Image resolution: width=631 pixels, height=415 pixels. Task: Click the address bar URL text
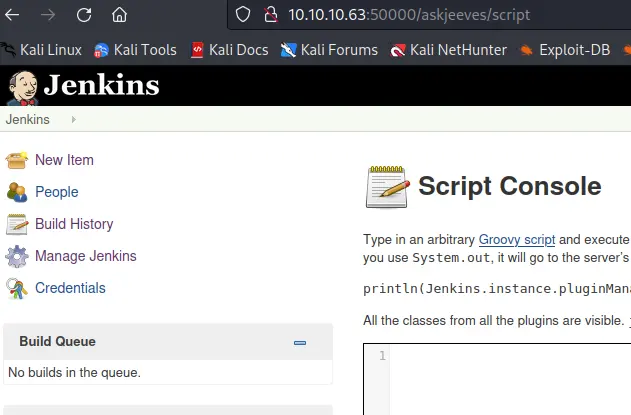[409, 15]
